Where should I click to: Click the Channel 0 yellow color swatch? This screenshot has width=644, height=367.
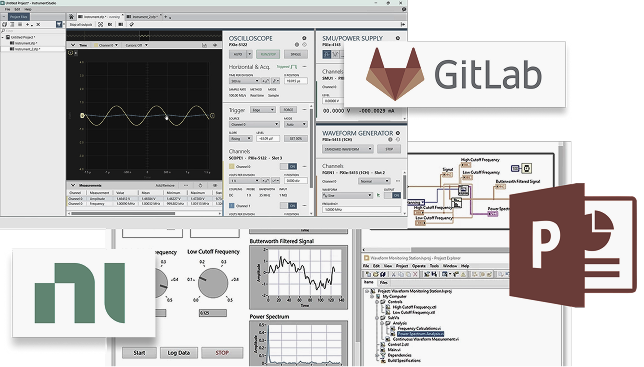coord(232,166)
